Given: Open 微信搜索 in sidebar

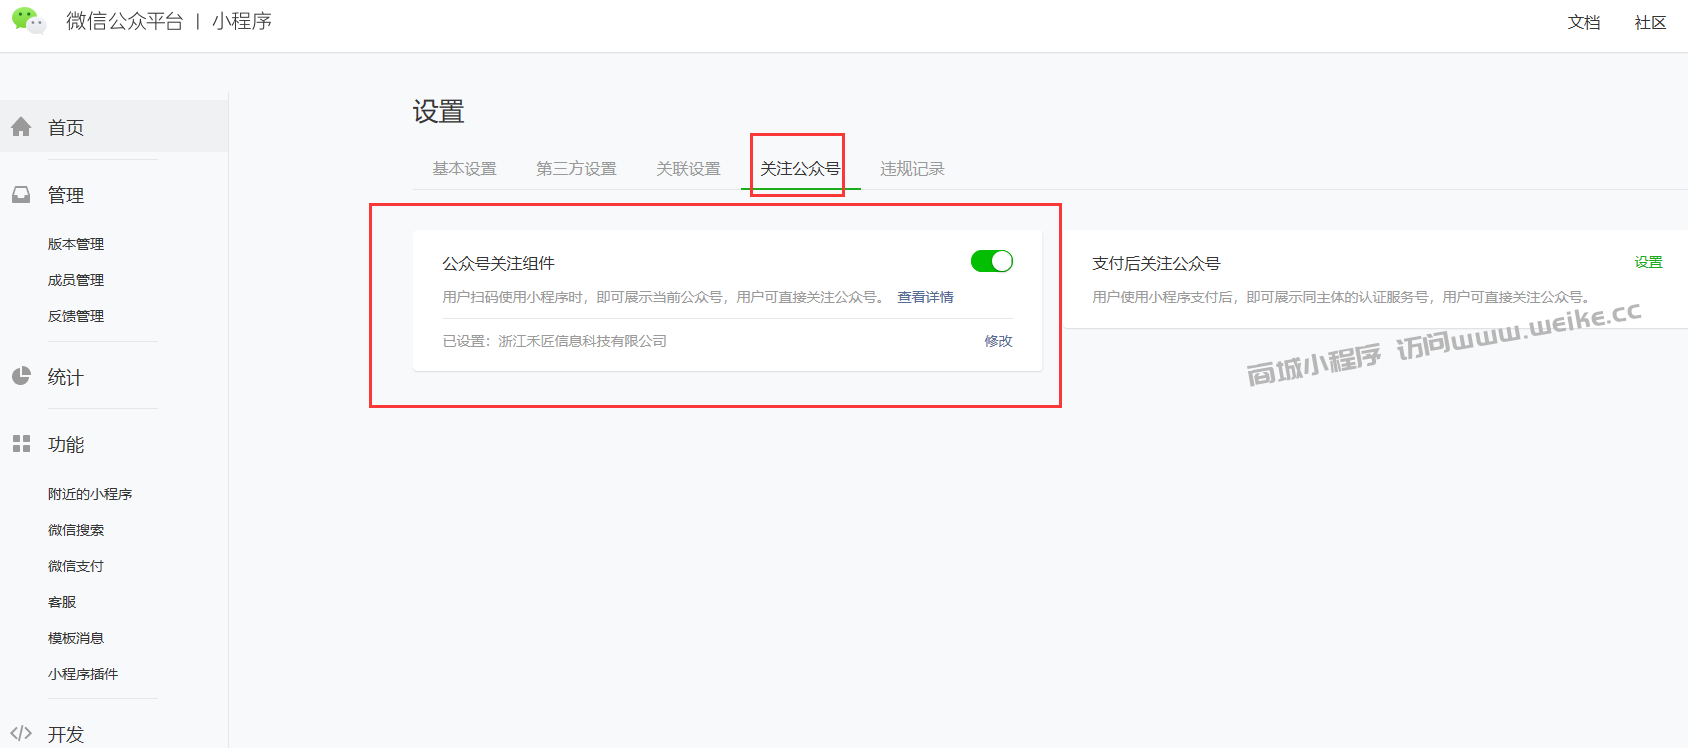Looking at the screenshot, I should point(76,530).
